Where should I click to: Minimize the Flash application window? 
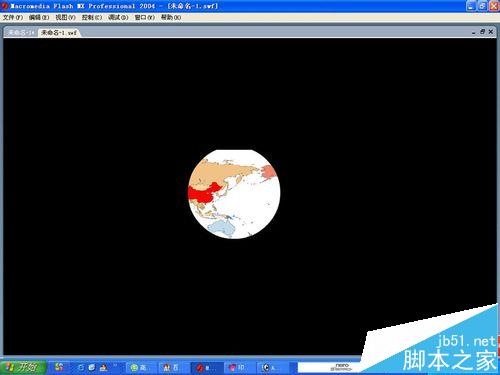point(471,6)
